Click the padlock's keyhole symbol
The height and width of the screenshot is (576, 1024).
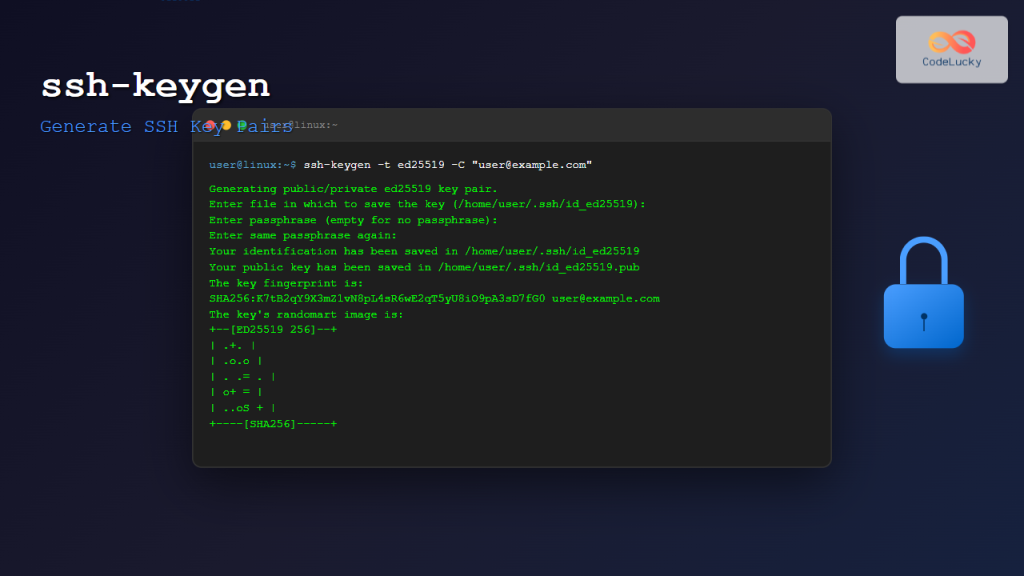(923, 320)
